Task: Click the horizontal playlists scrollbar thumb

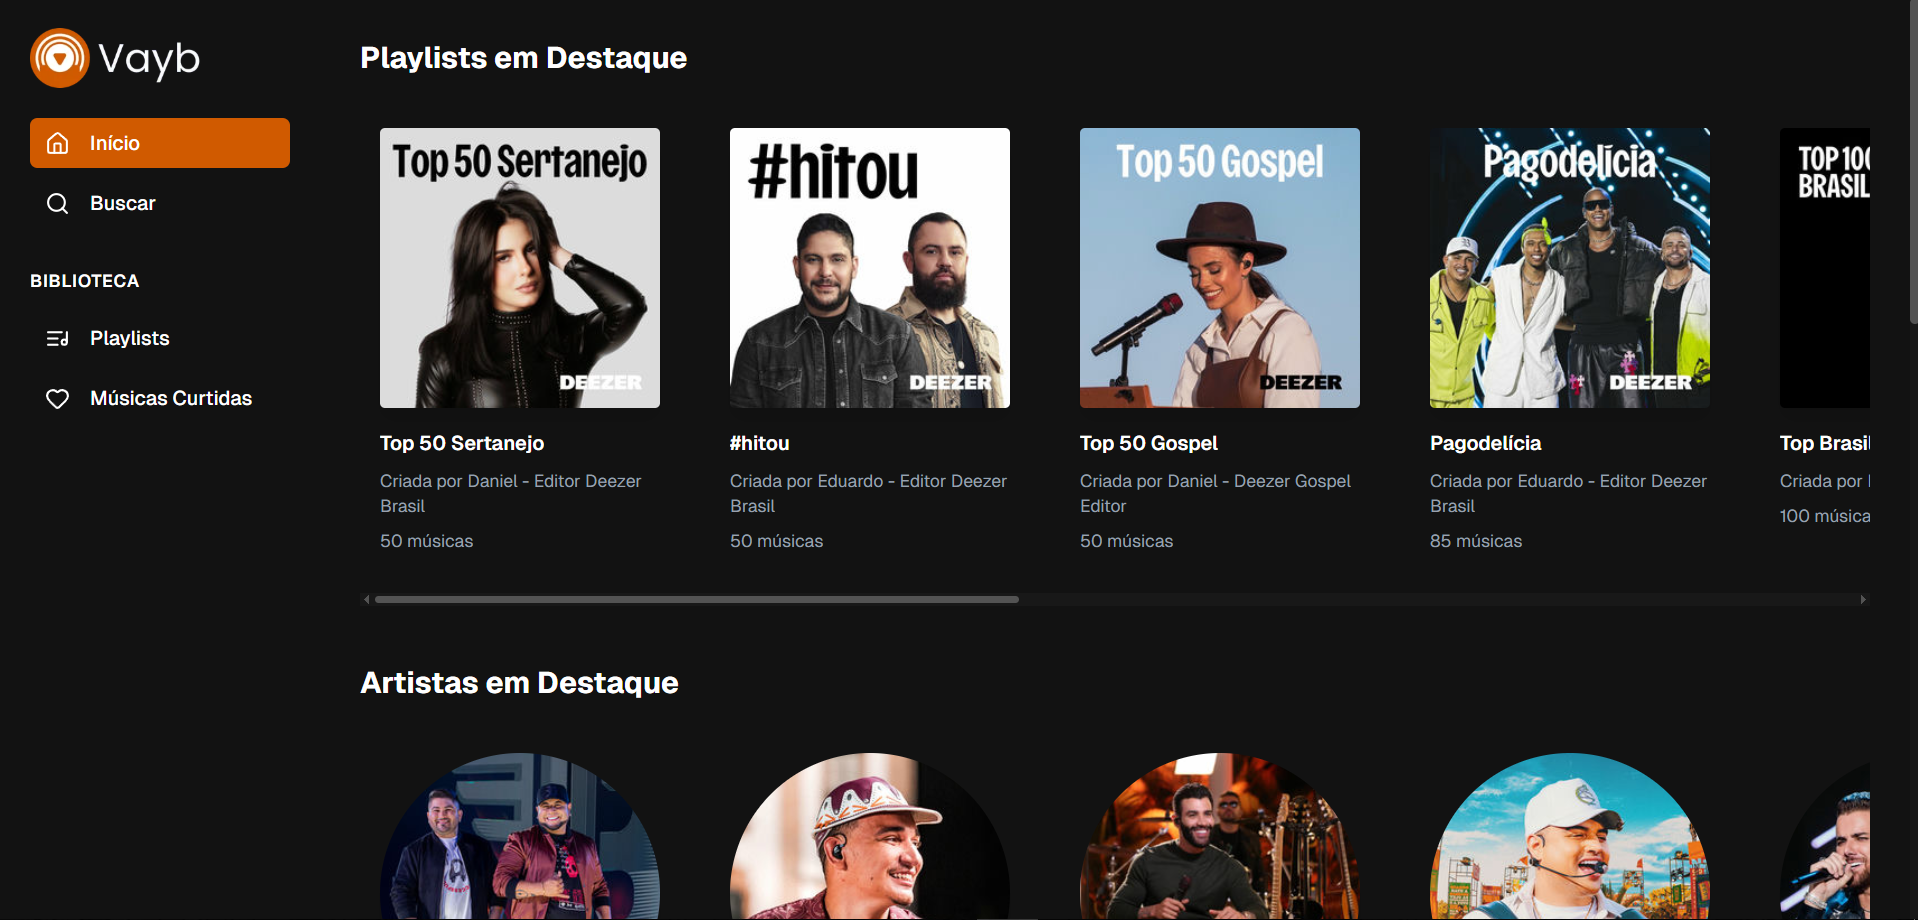Action: pos(697,600)
